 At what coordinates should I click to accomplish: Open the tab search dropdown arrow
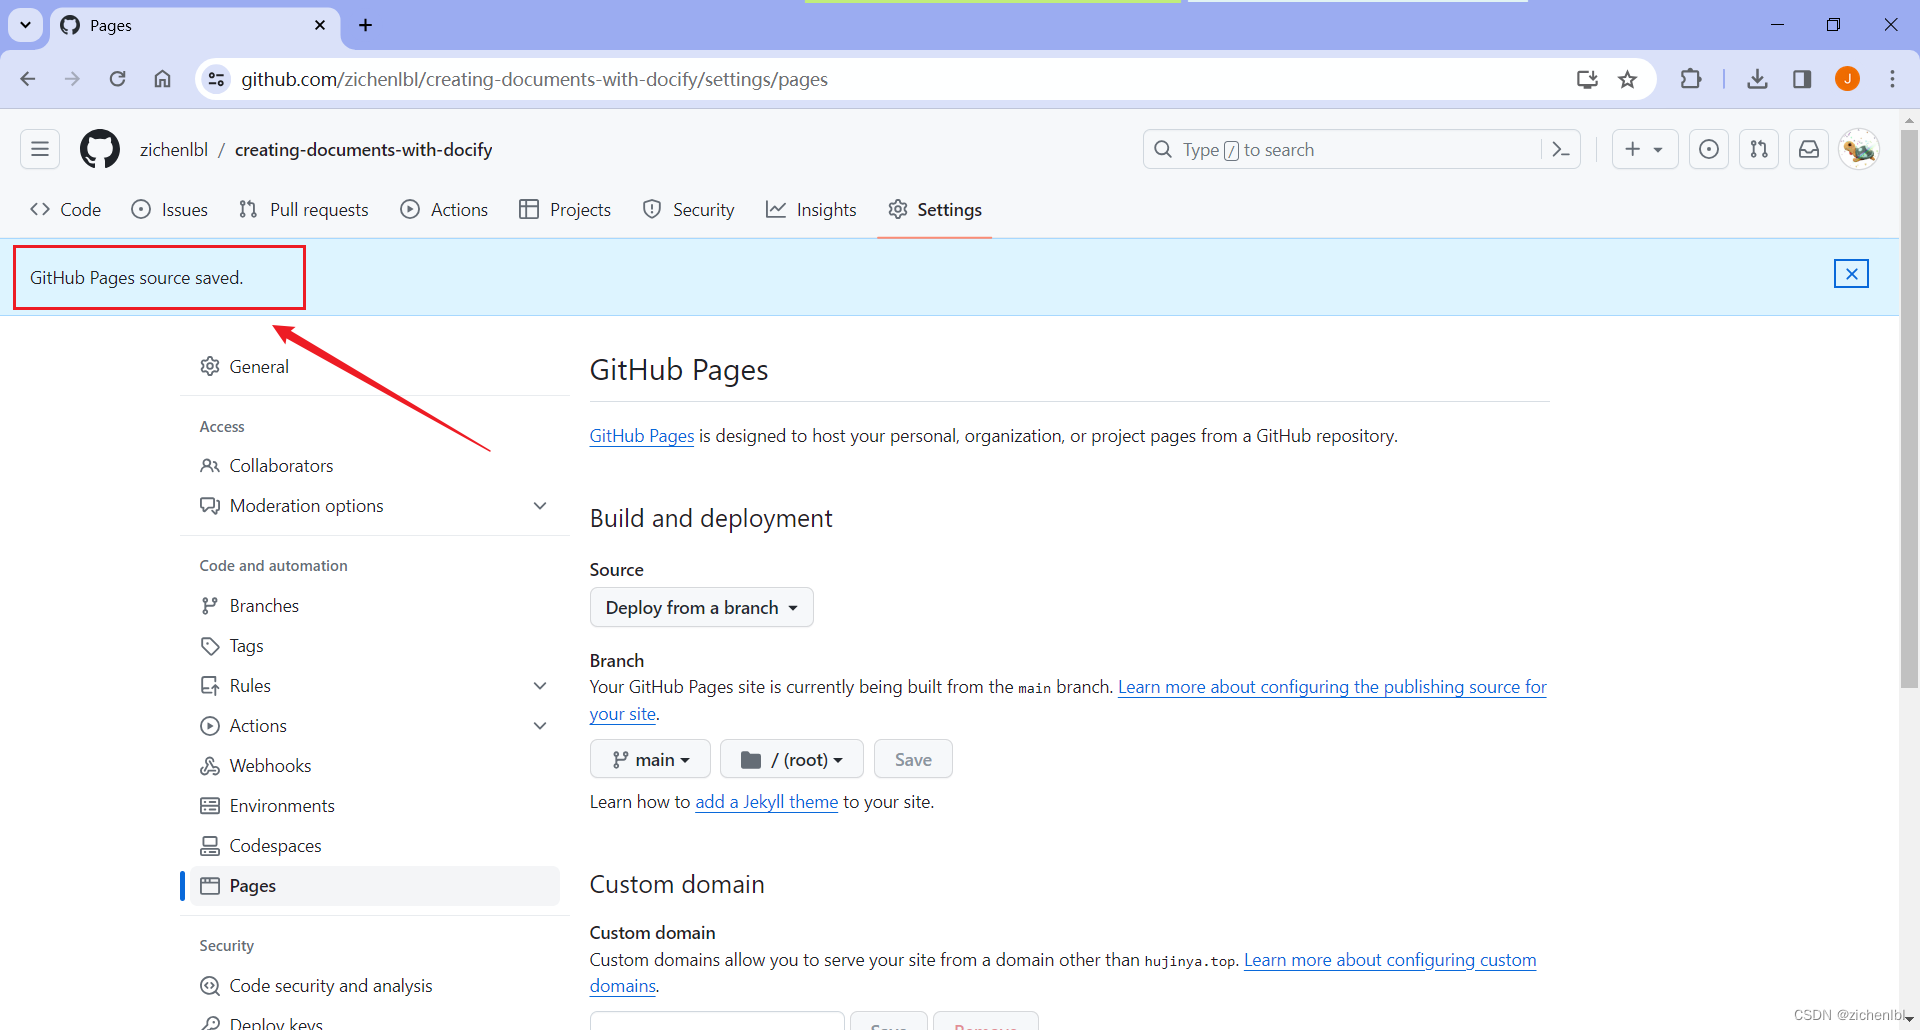(x=26, y=25)
